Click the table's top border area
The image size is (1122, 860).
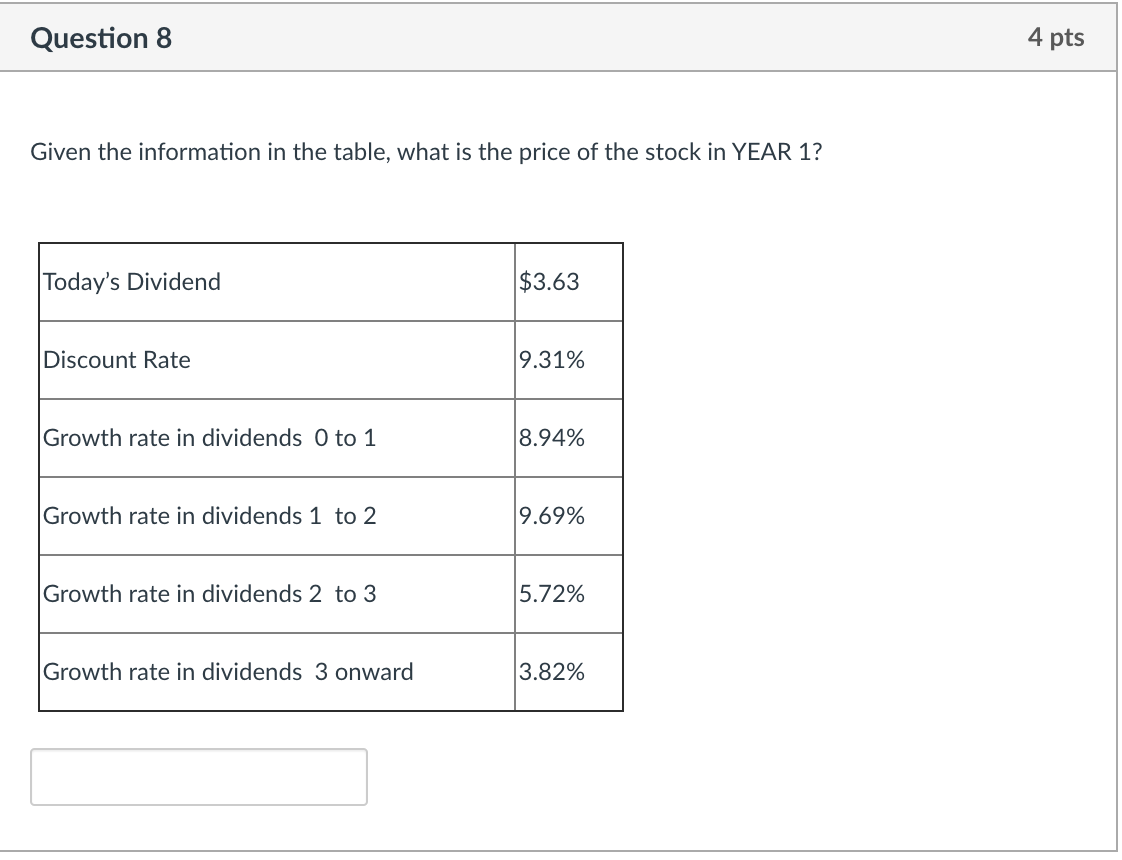pos(330,244)
